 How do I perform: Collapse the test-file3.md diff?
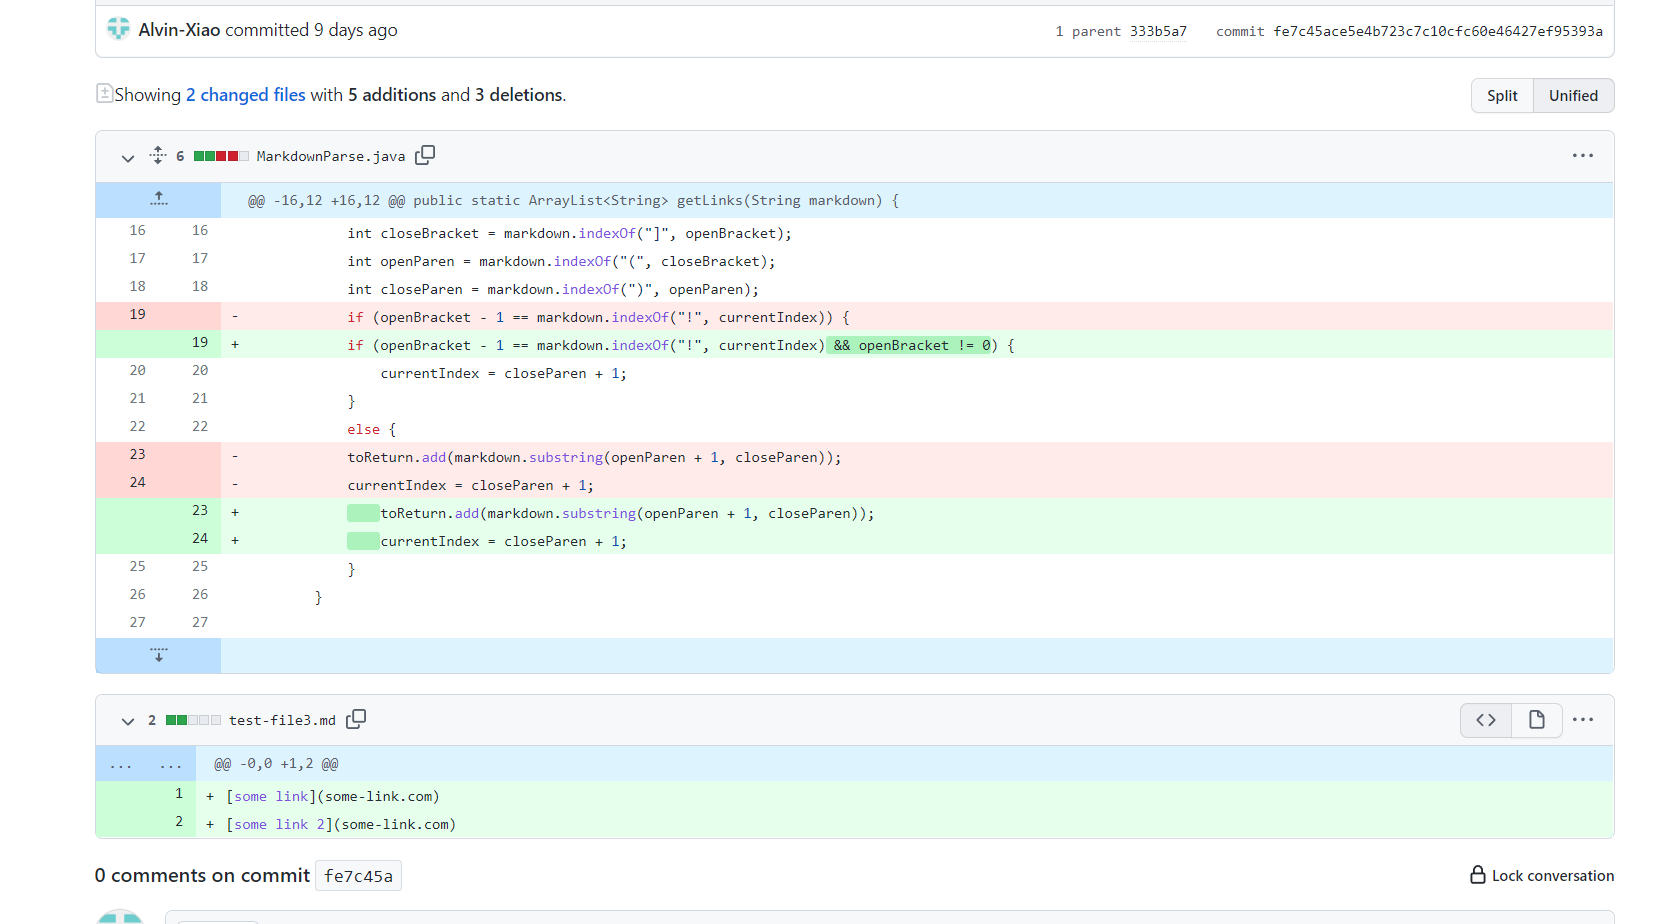(128, 721)
